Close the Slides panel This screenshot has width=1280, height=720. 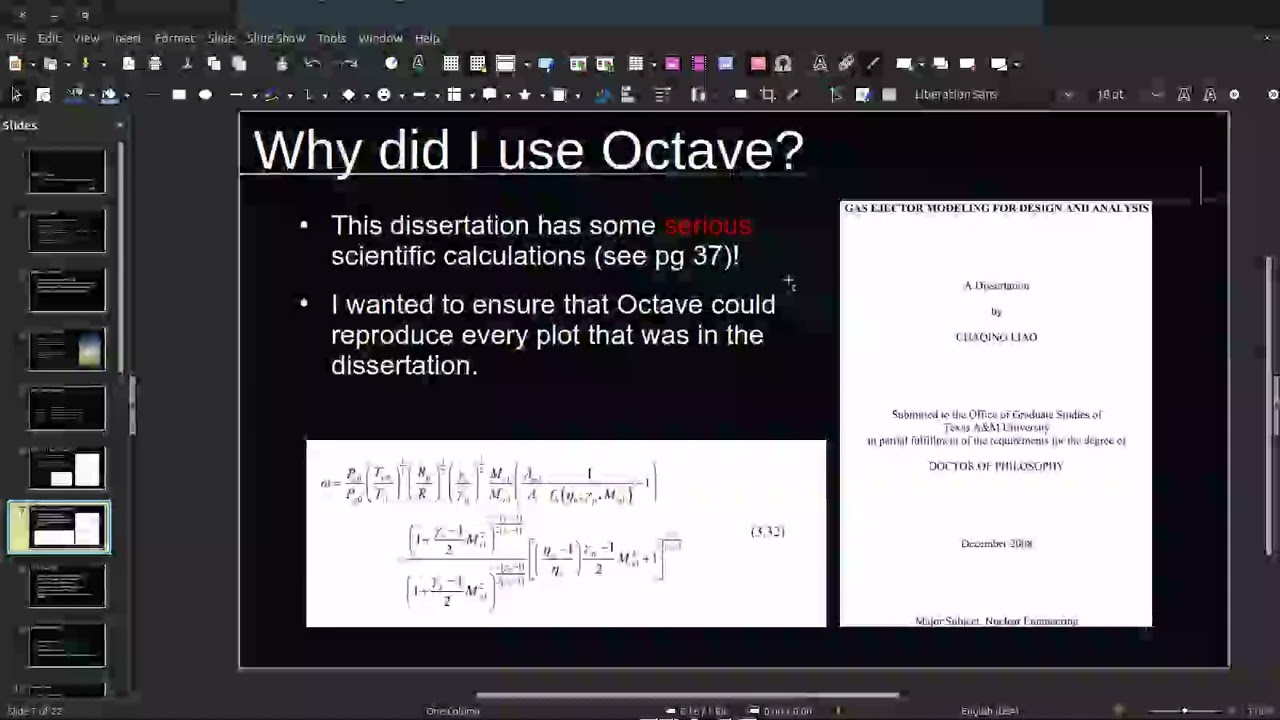[120, 125]
